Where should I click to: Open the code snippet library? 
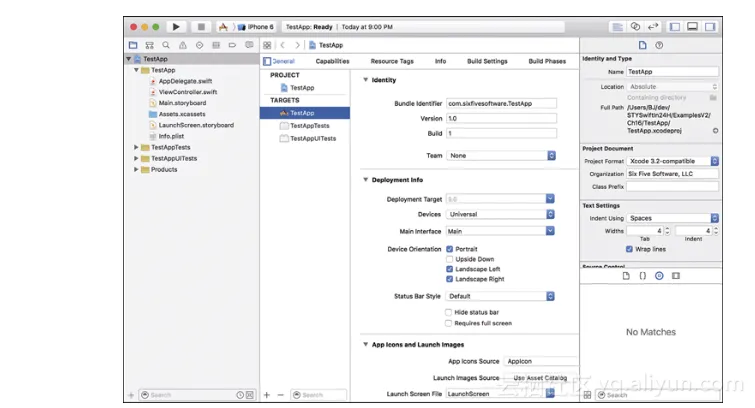tap(642, 276)
